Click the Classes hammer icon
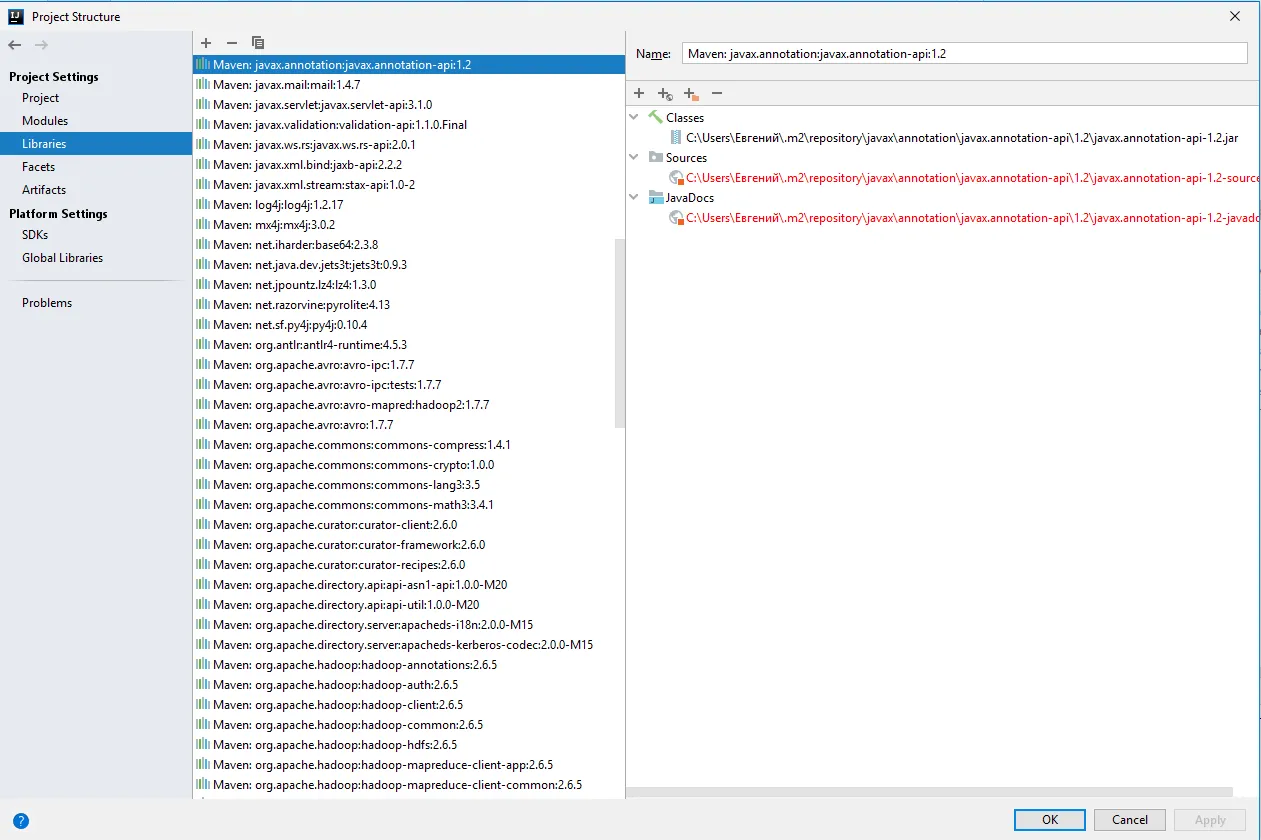Viewport: 1261px width, 840px height. pos(656,117)
